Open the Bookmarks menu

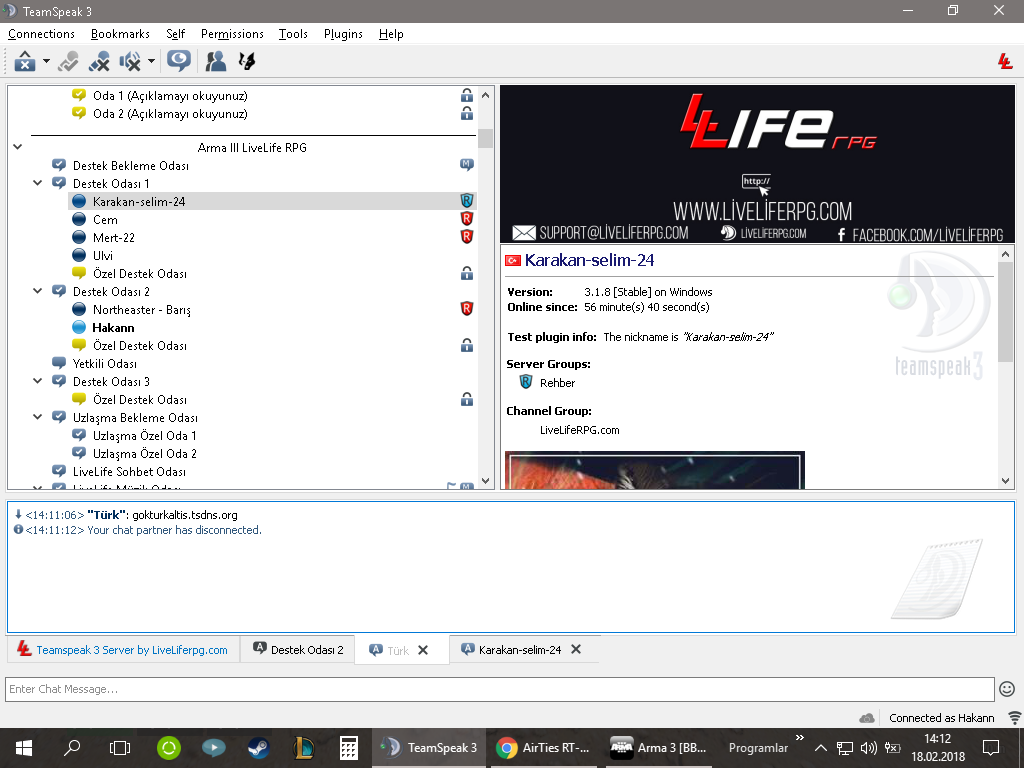(120, 34)
